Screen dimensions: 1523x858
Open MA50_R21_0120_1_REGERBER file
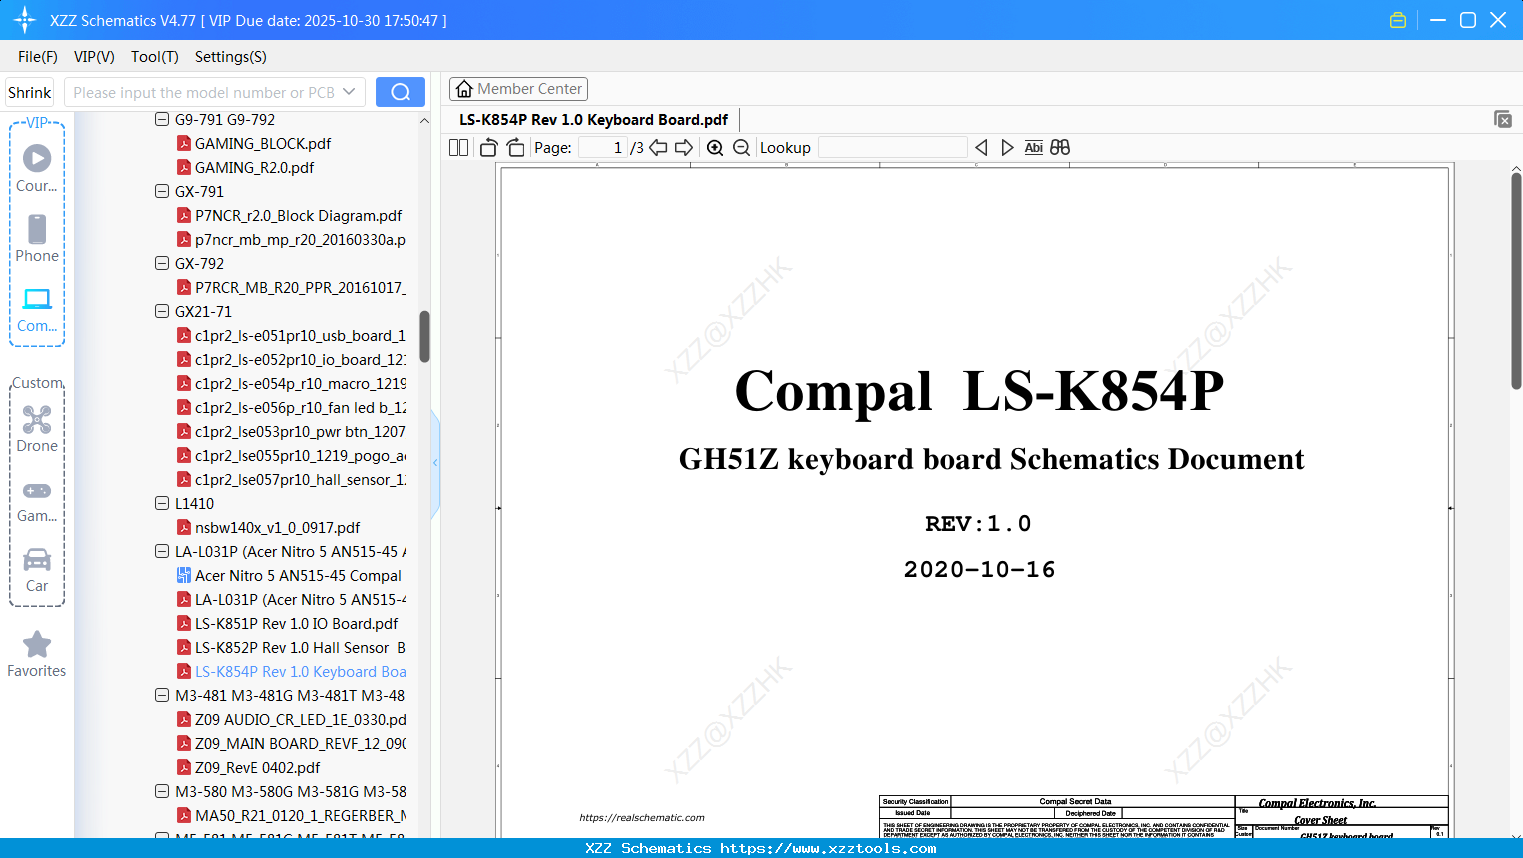(x=291, y=815)
